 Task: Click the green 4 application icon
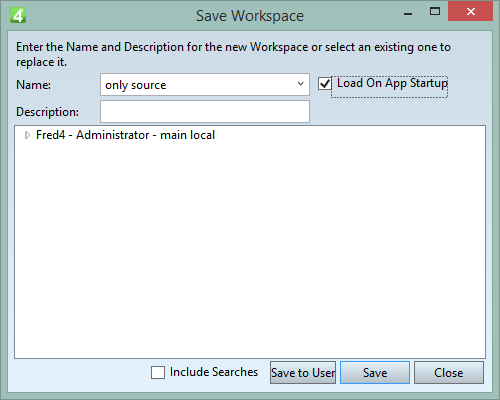tap(18, 15)
